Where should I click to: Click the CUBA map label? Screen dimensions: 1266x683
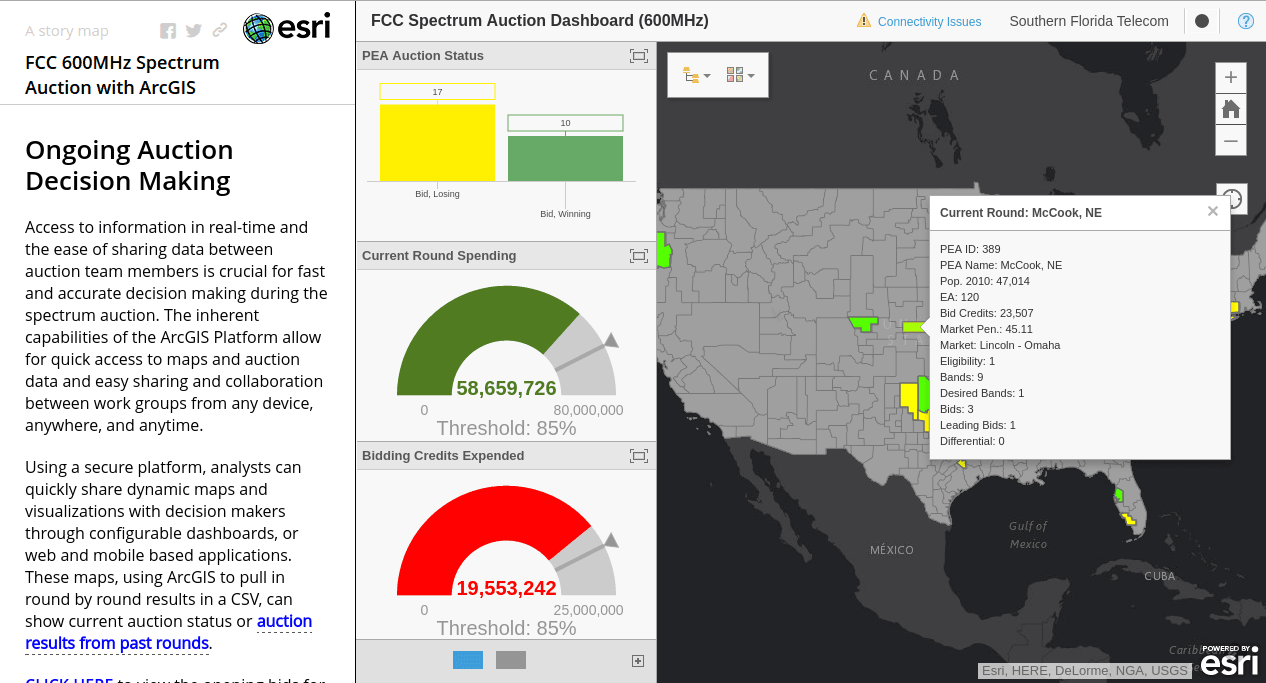pos(1160,576)
